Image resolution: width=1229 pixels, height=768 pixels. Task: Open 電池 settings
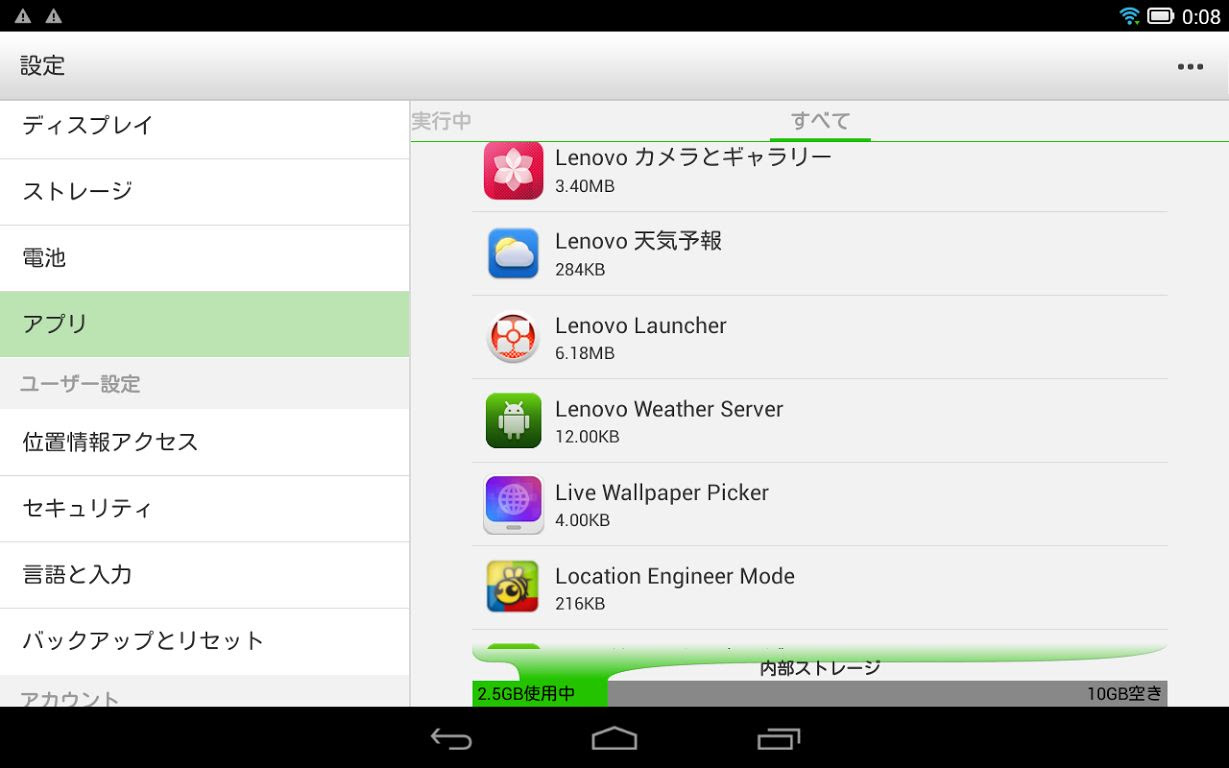click(x=204, y=258)
